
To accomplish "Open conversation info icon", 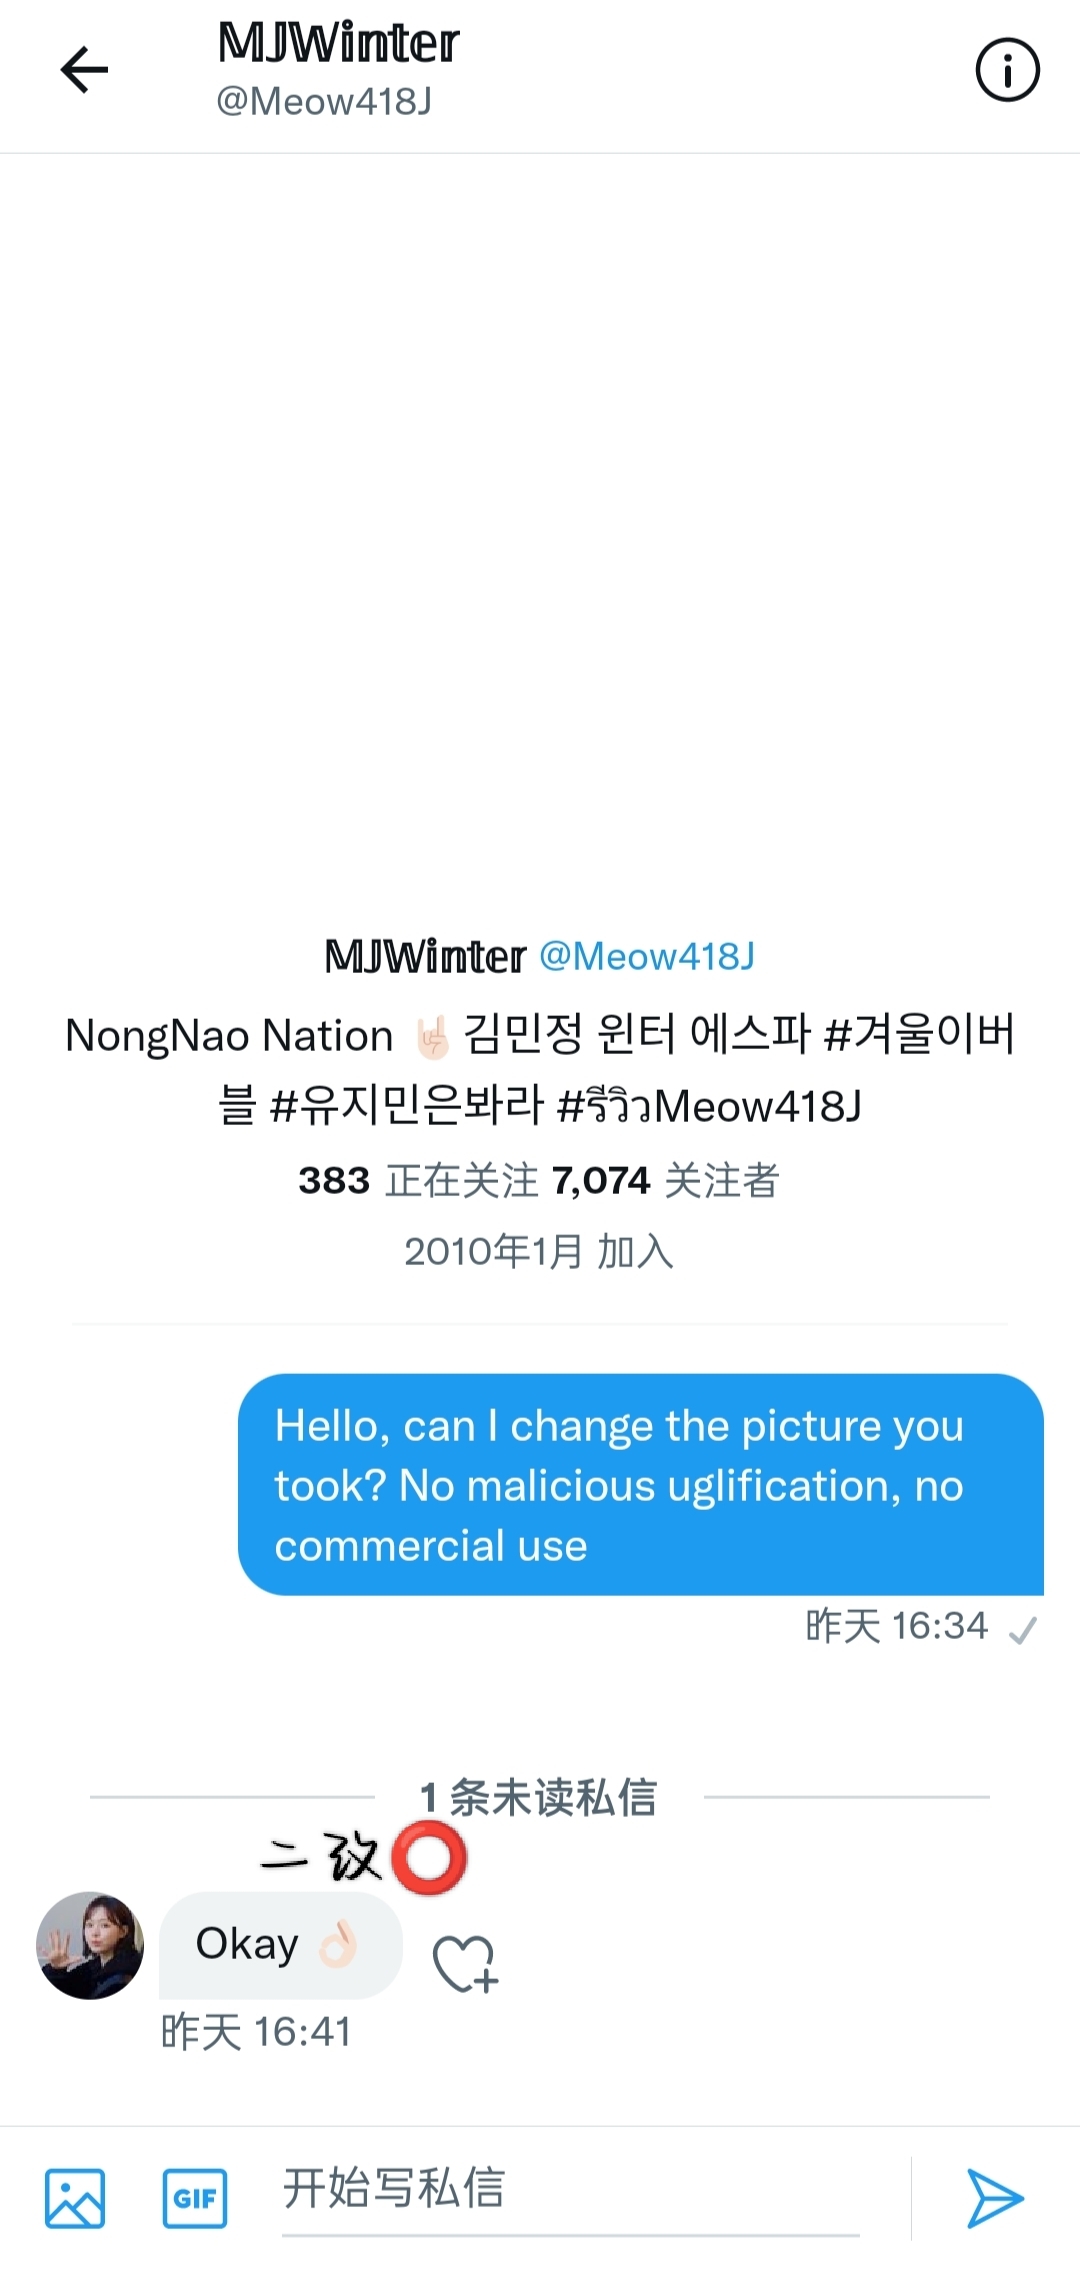I will pos(1007,70).
